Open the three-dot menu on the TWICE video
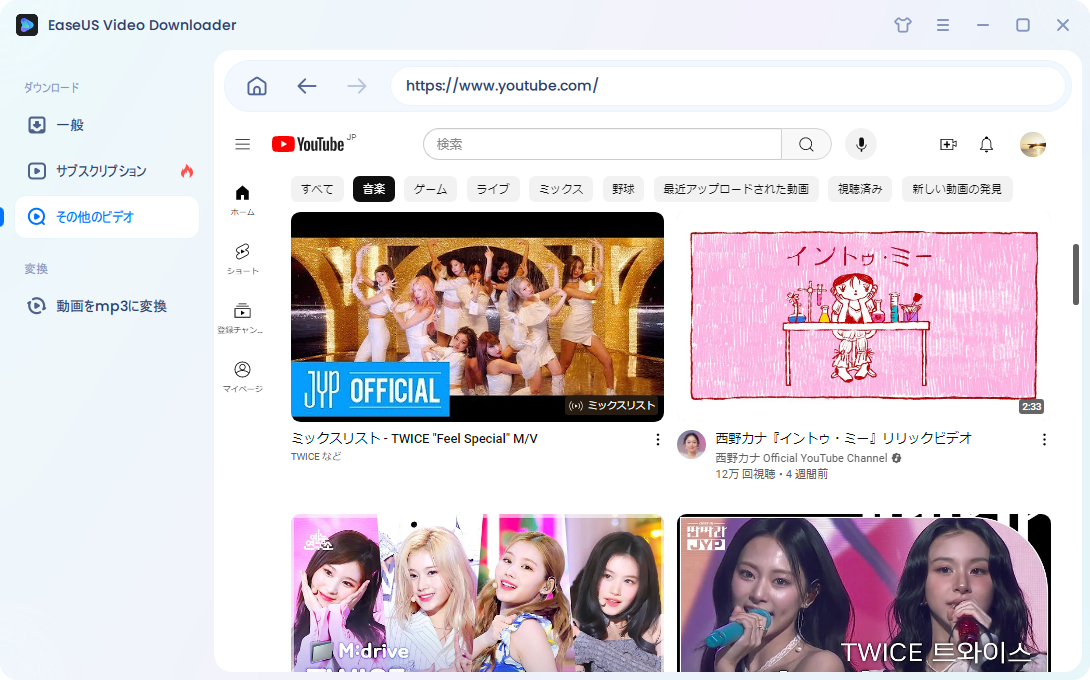The width and height of the screenshot is (1090, 680). [x=657, y=439]
